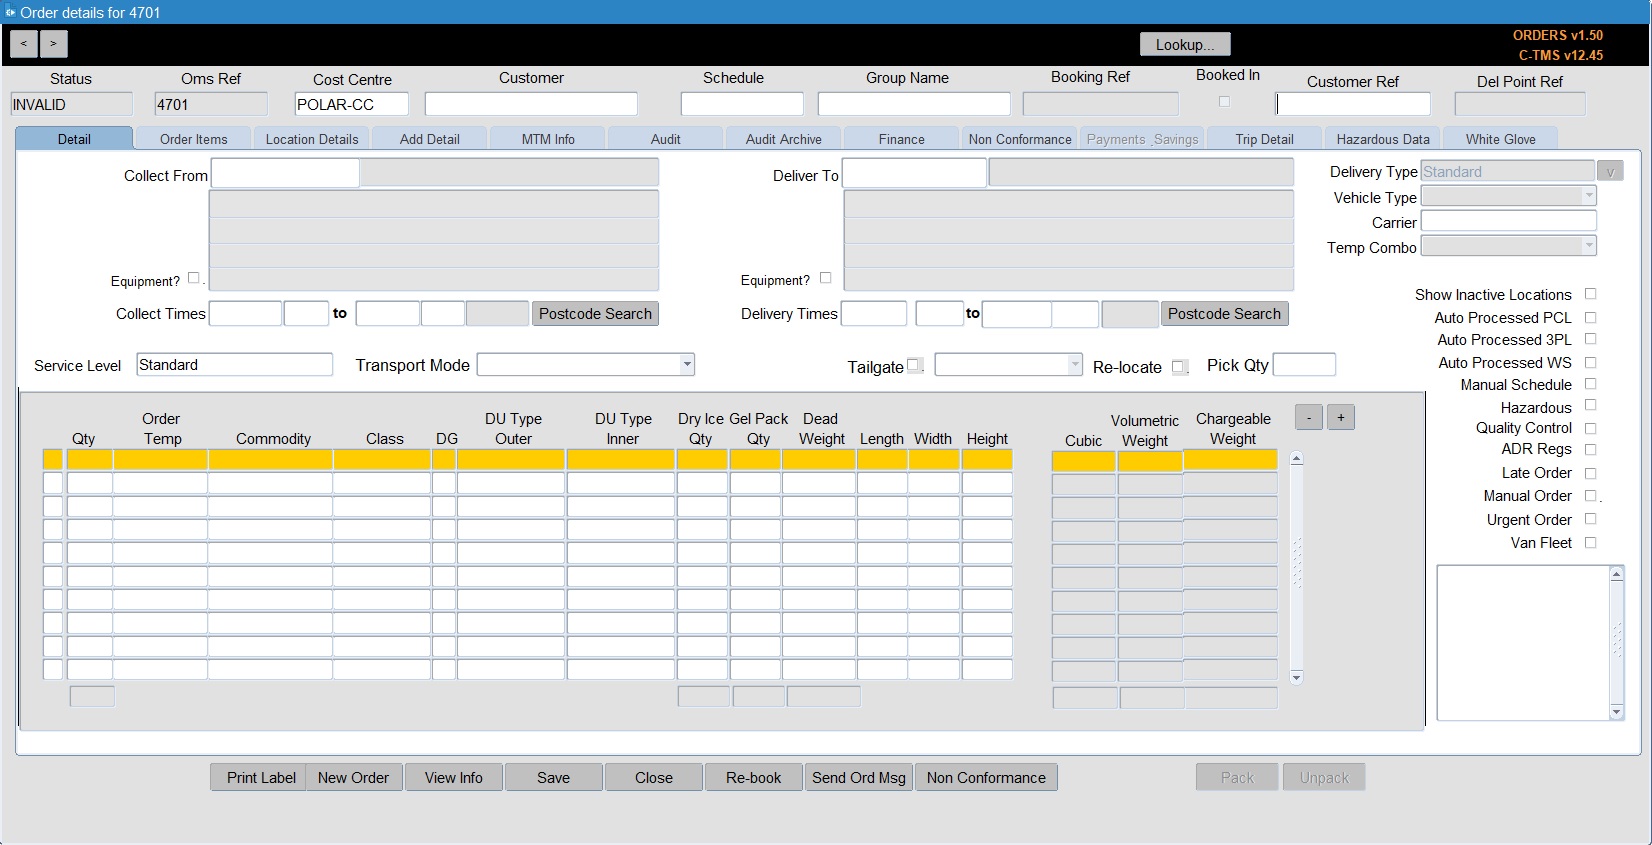Tick the Quality Control checkbox

(1590, 428)
